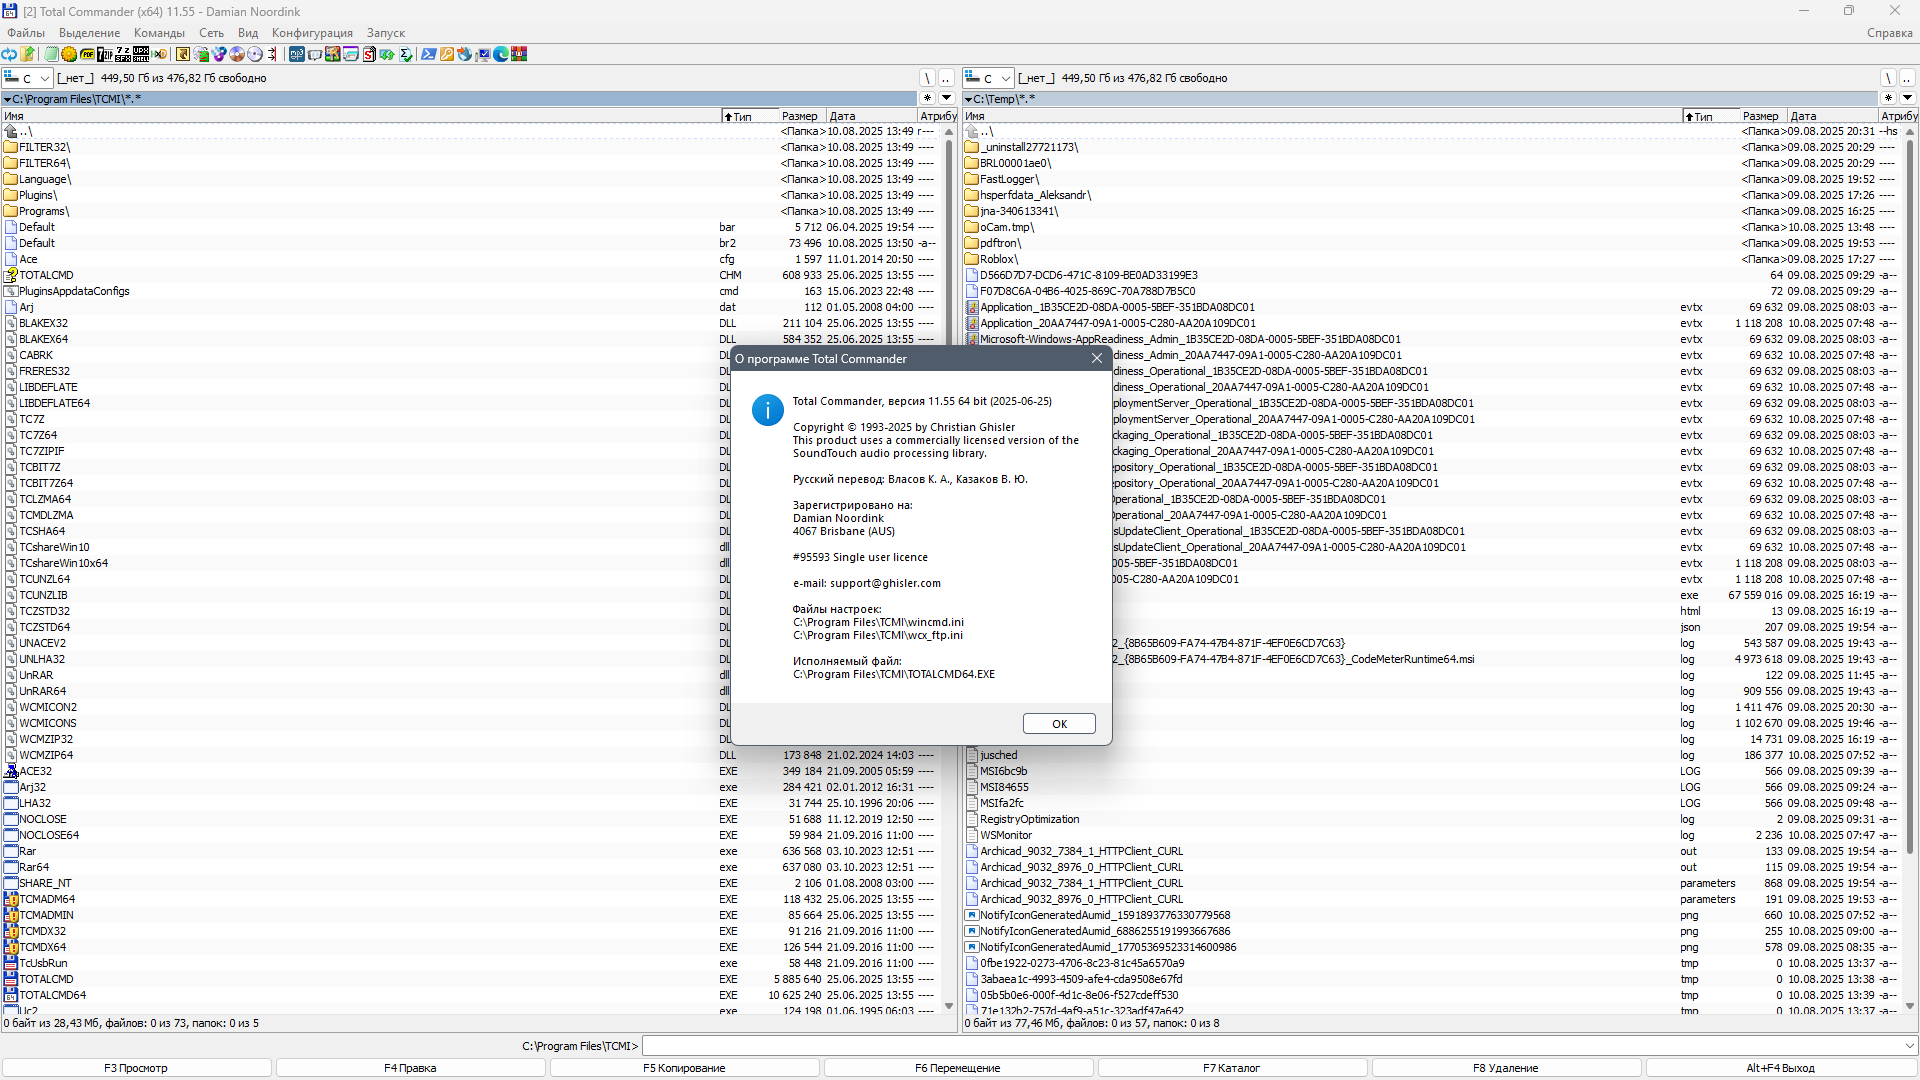Click the globe with green server icon
Screen dimensions: 1920x1080
[201, 54]
